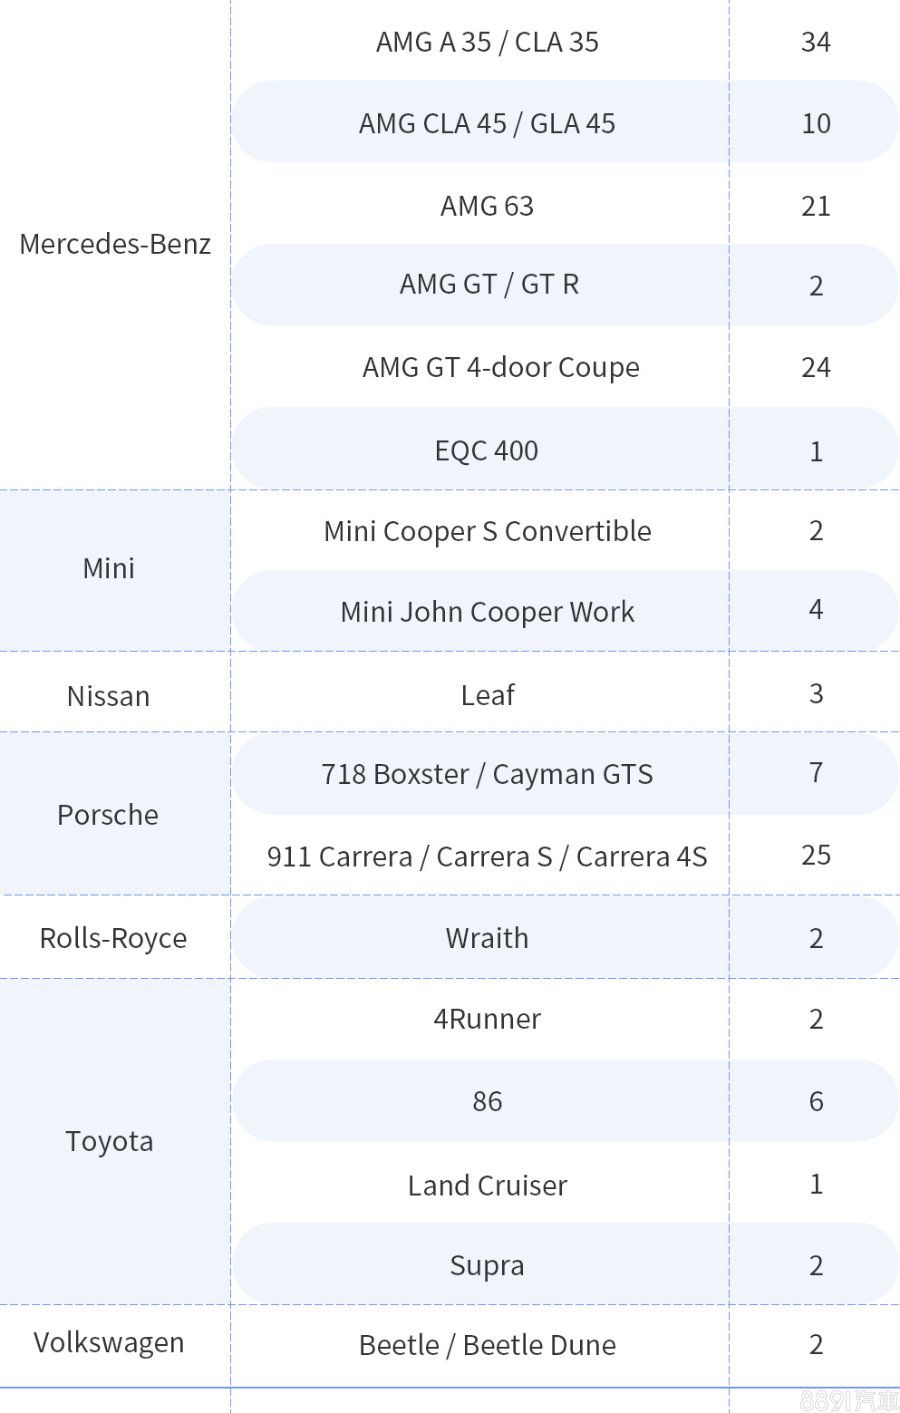Image resolution: width=900 pixels, height=1413 pixels.
Task: Click the 4Runner model entry
Action: click(x=487, y=1019)
